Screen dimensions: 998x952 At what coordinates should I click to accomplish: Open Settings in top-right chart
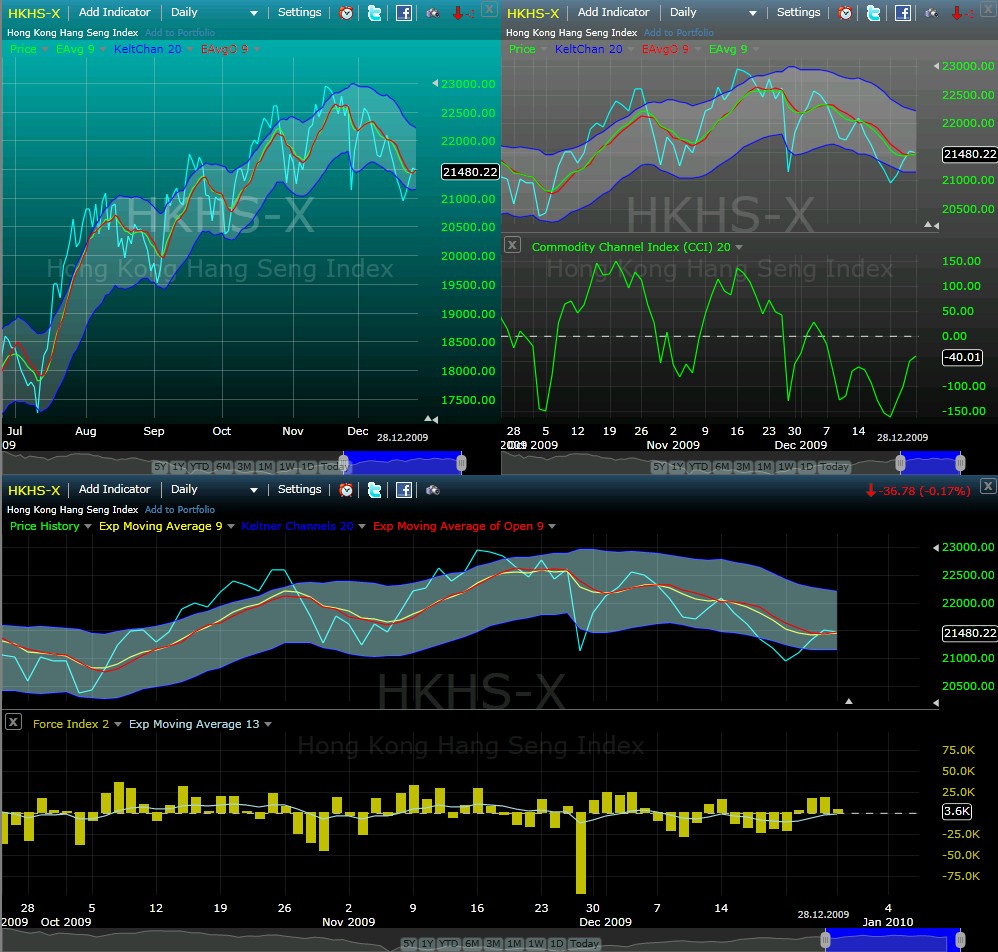click(x=798, y=12)
